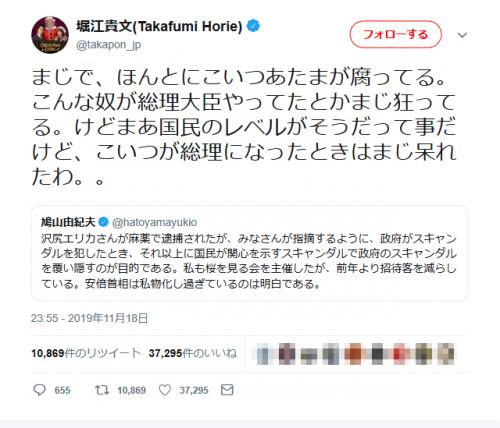
Task: Click the reply speech bubble icon
Action: click(40, 390)
